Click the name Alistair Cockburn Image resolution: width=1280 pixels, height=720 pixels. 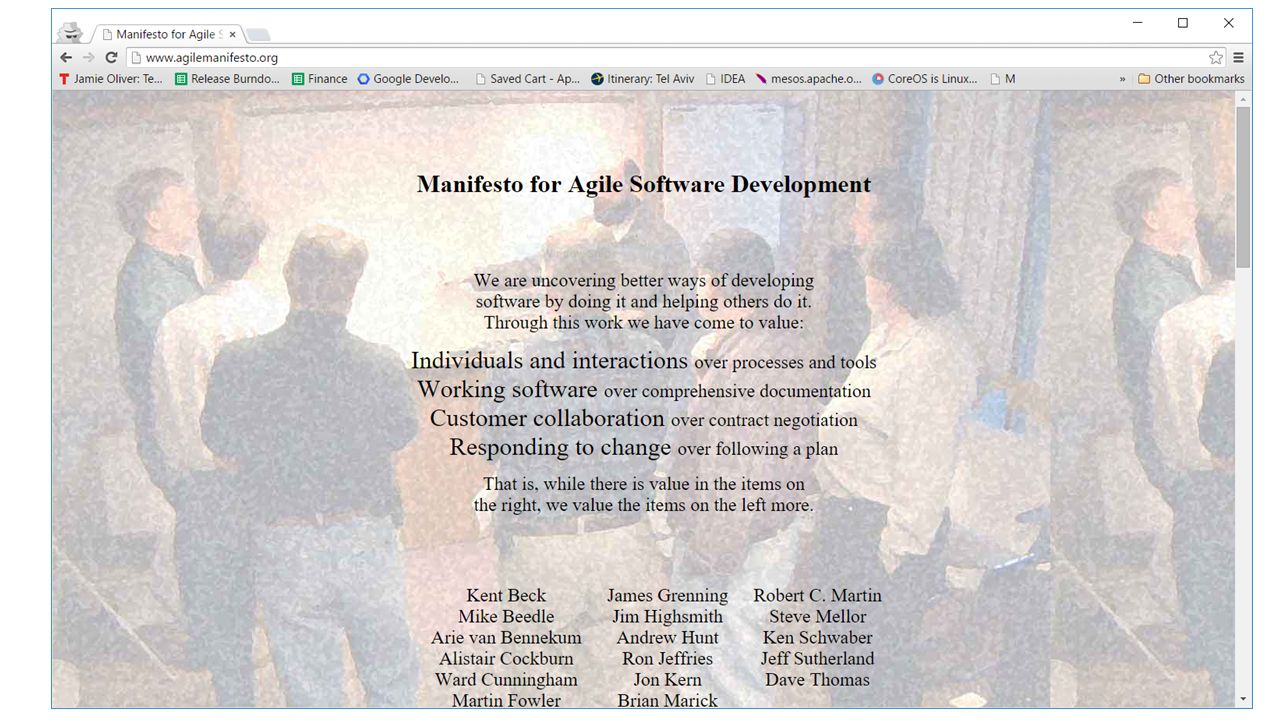pos(506,658)
